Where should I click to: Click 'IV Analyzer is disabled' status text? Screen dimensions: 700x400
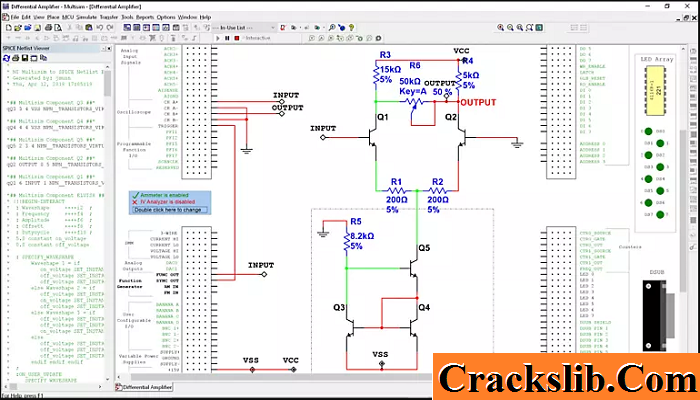coord(167,202)
